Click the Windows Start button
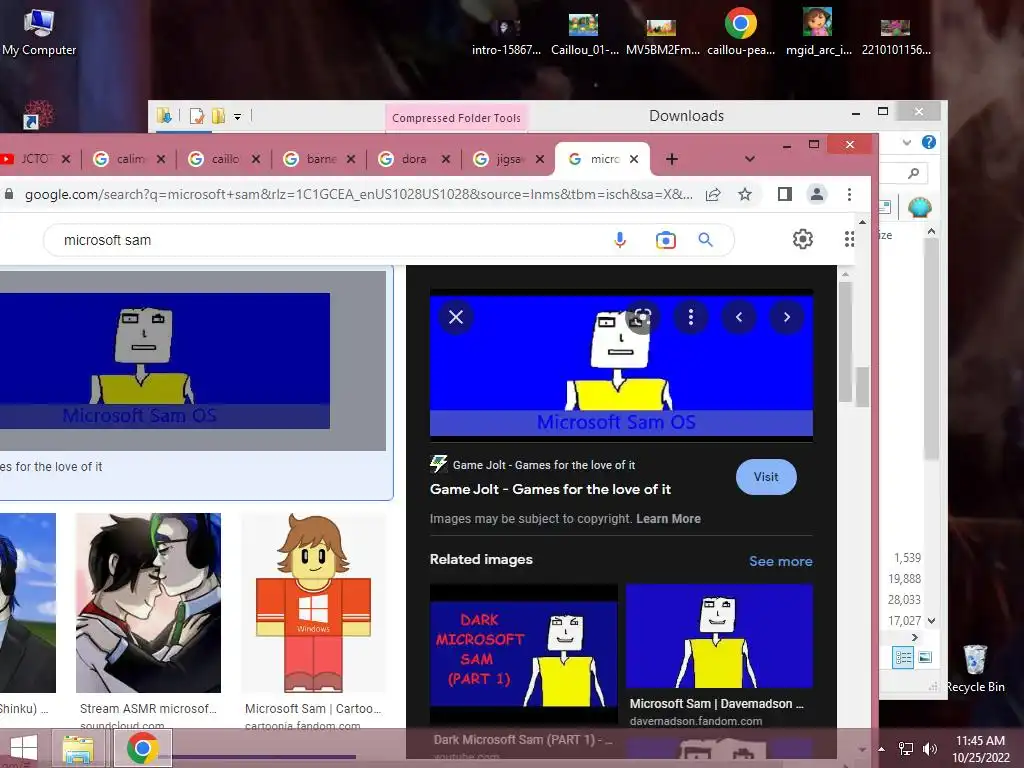 point(24,748)
